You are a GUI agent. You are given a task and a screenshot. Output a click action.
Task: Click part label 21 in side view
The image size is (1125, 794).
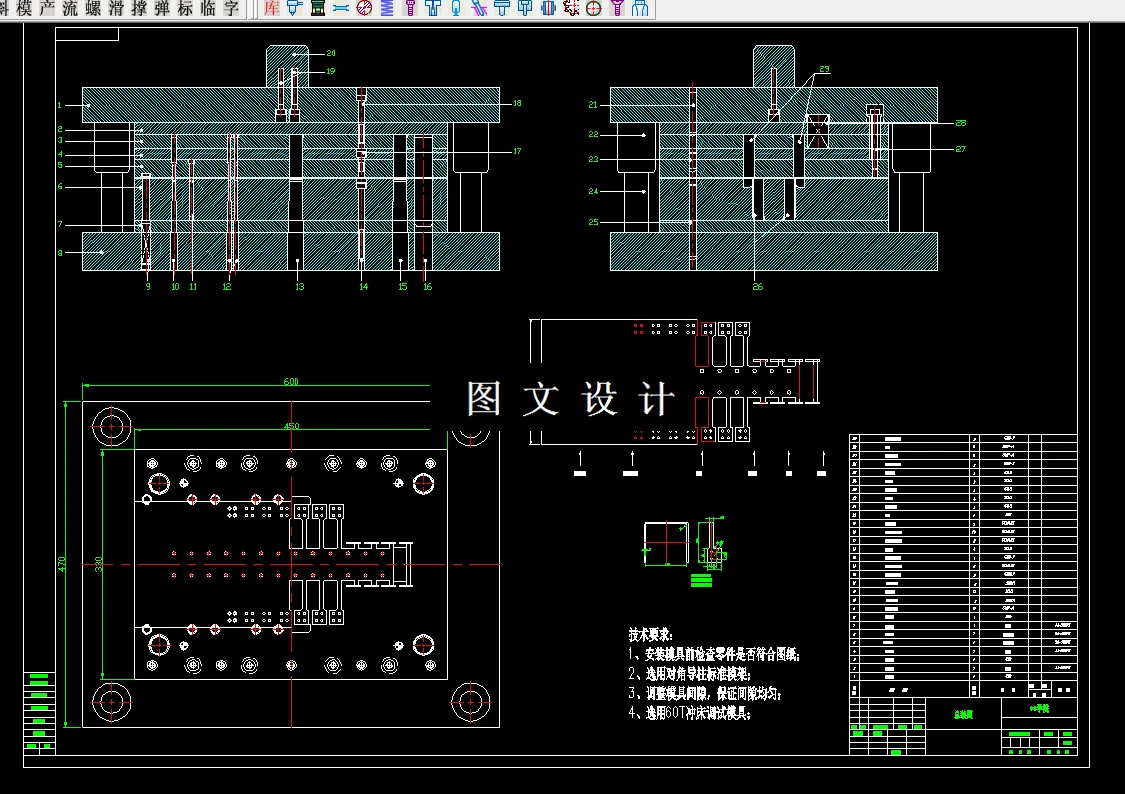pos(593,105)
